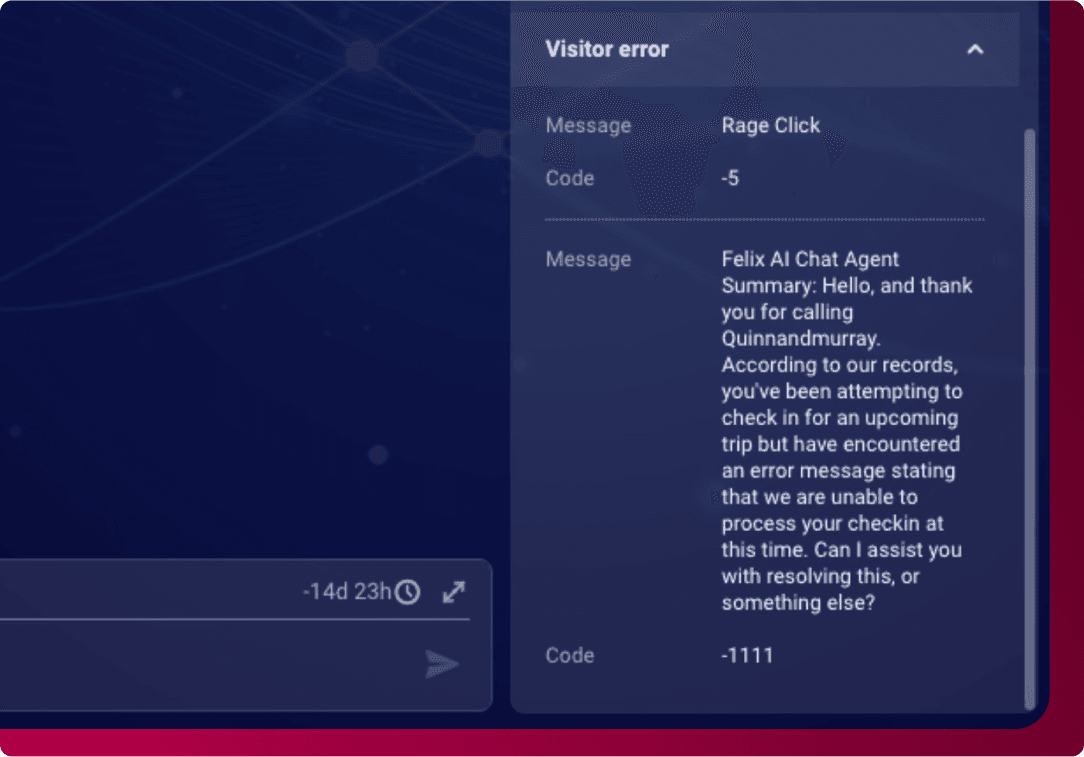This screenshot has height=757, width=1084.
Task: Select the "-5" error code value
Action: (730, 178)
